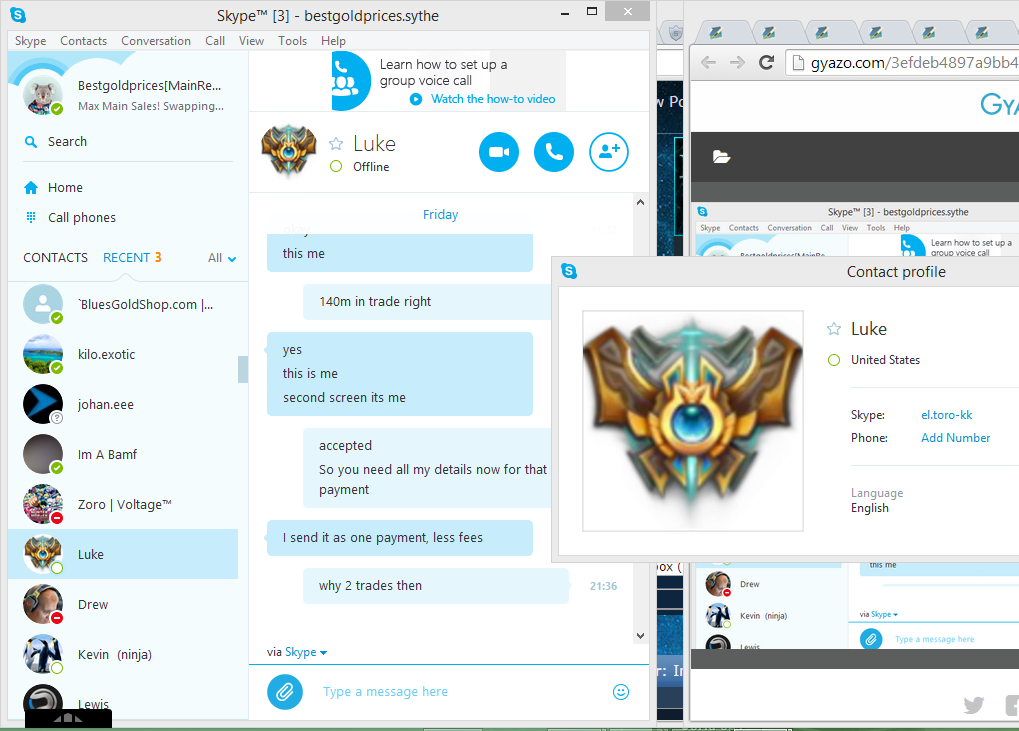Image resolution: width=1019 pixels, height=731 pixels.
Task: Select Kevin (ninja) contact in Skype list
Action: [123, 654]
